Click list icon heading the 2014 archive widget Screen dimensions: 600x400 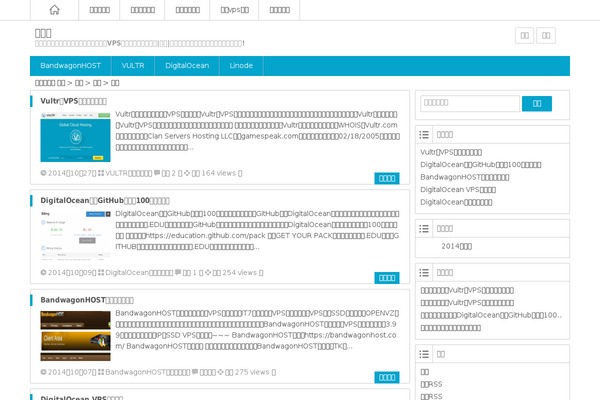click(x=424, y=229)
